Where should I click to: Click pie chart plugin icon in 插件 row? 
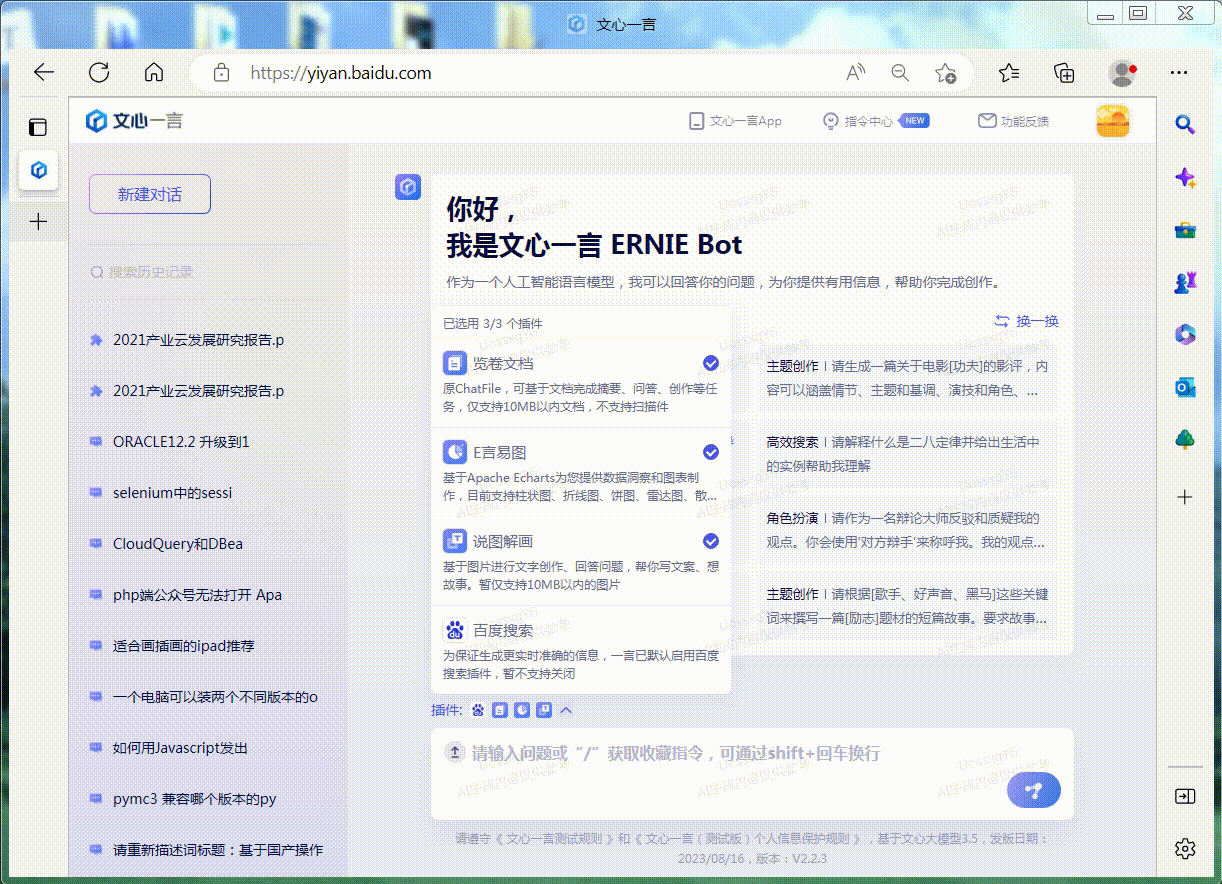[x=522, y=710]
